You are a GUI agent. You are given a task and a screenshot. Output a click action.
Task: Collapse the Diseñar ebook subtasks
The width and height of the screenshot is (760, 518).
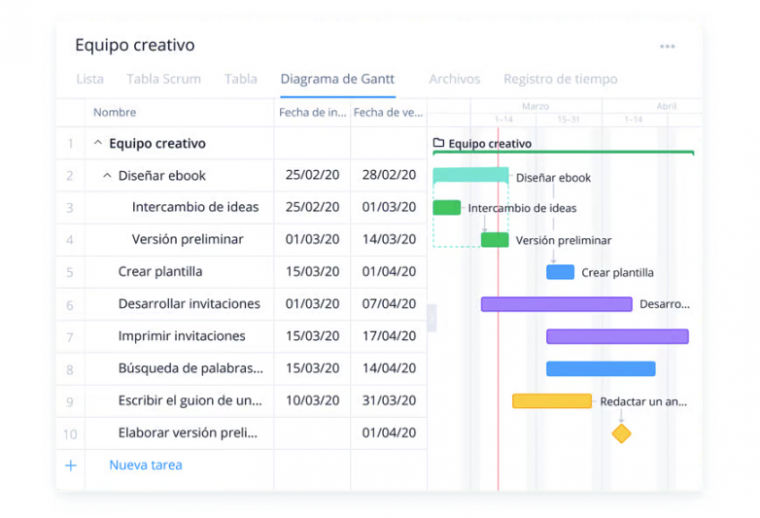tap(107, 175)
